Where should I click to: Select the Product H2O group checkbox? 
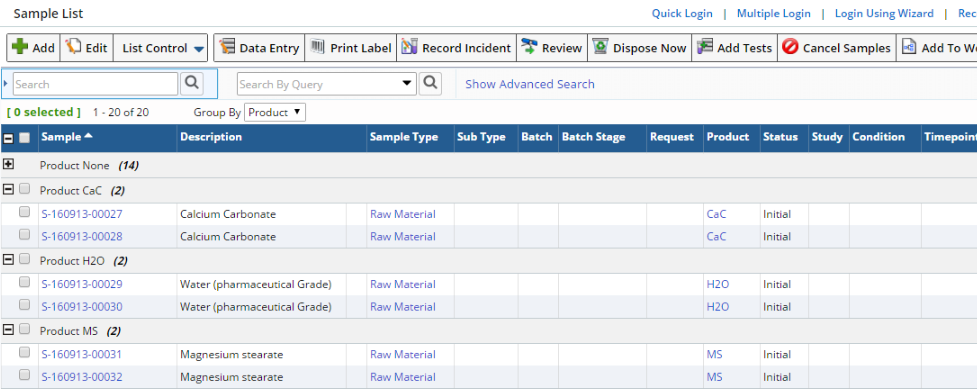click(24, 259)
